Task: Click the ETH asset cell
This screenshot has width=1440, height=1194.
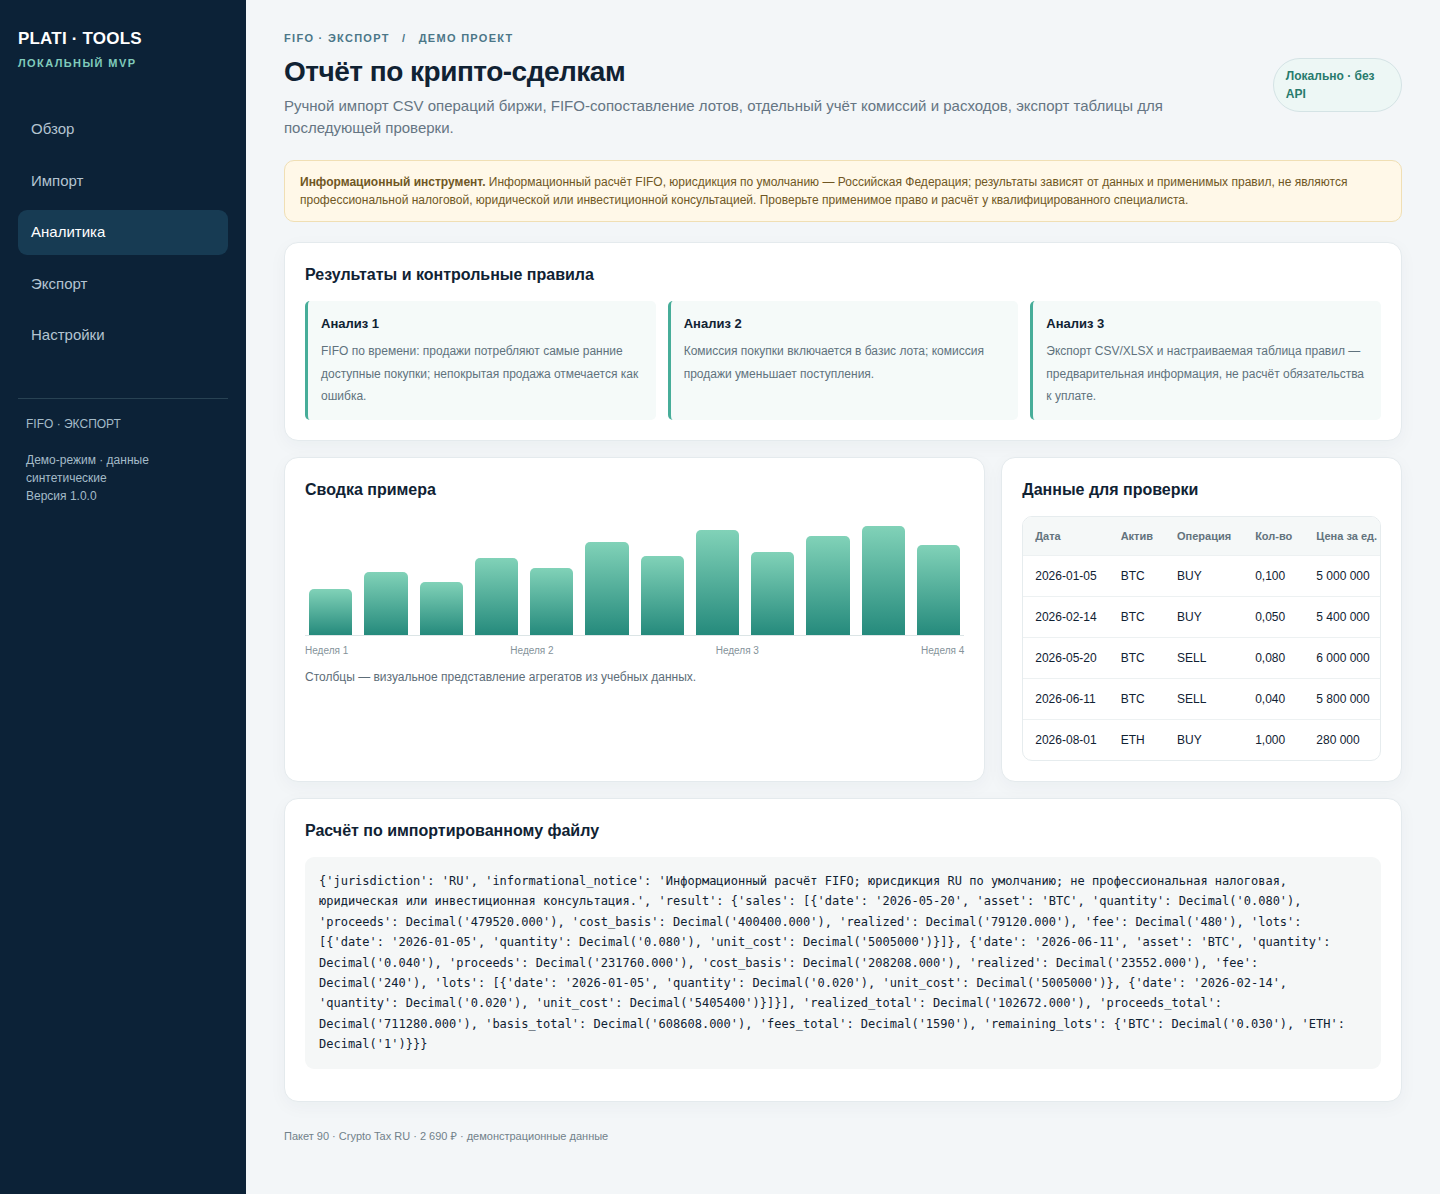Action: 1133,740
